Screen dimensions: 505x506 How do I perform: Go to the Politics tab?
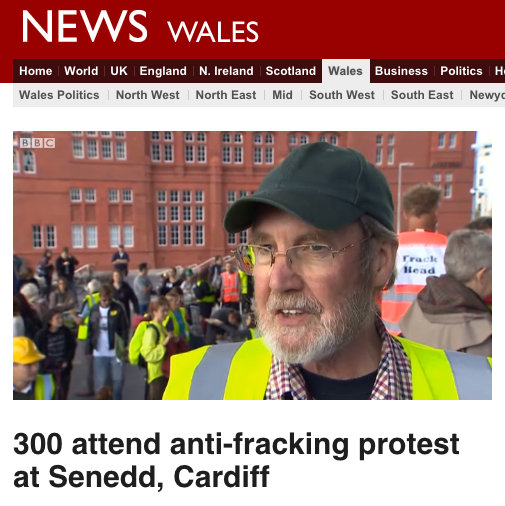pos(461,71)
